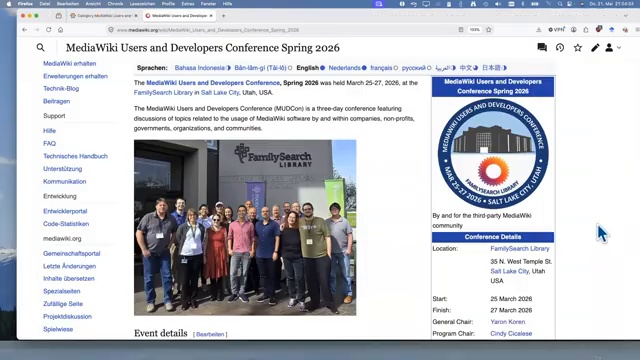Select the MediaWiki Users and Developers tab
The image size is (640, 360).
179,16
